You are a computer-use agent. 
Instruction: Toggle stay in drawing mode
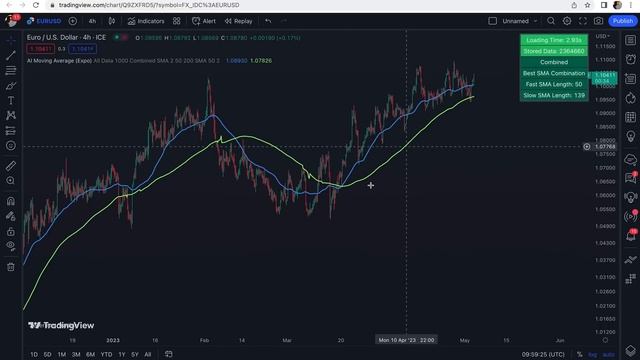tap(11, 216)
